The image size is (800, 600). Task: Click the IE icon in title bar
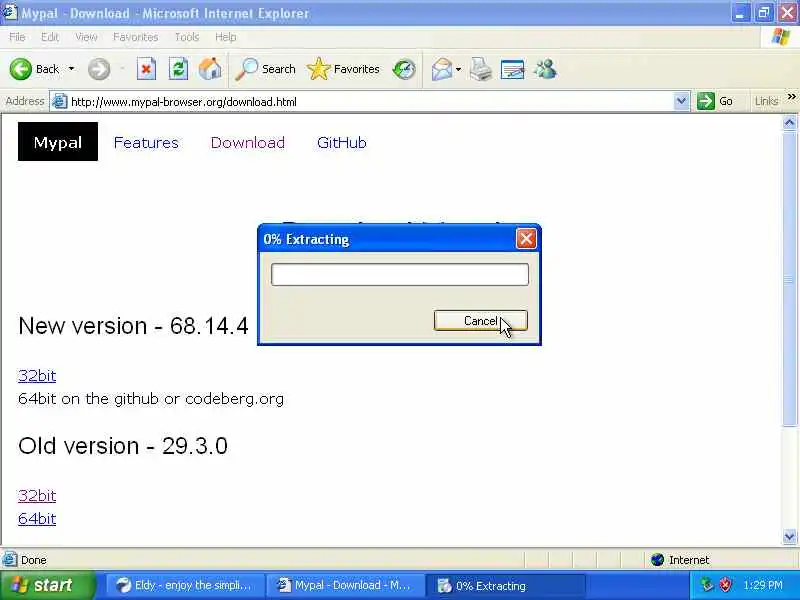point(9,12)
